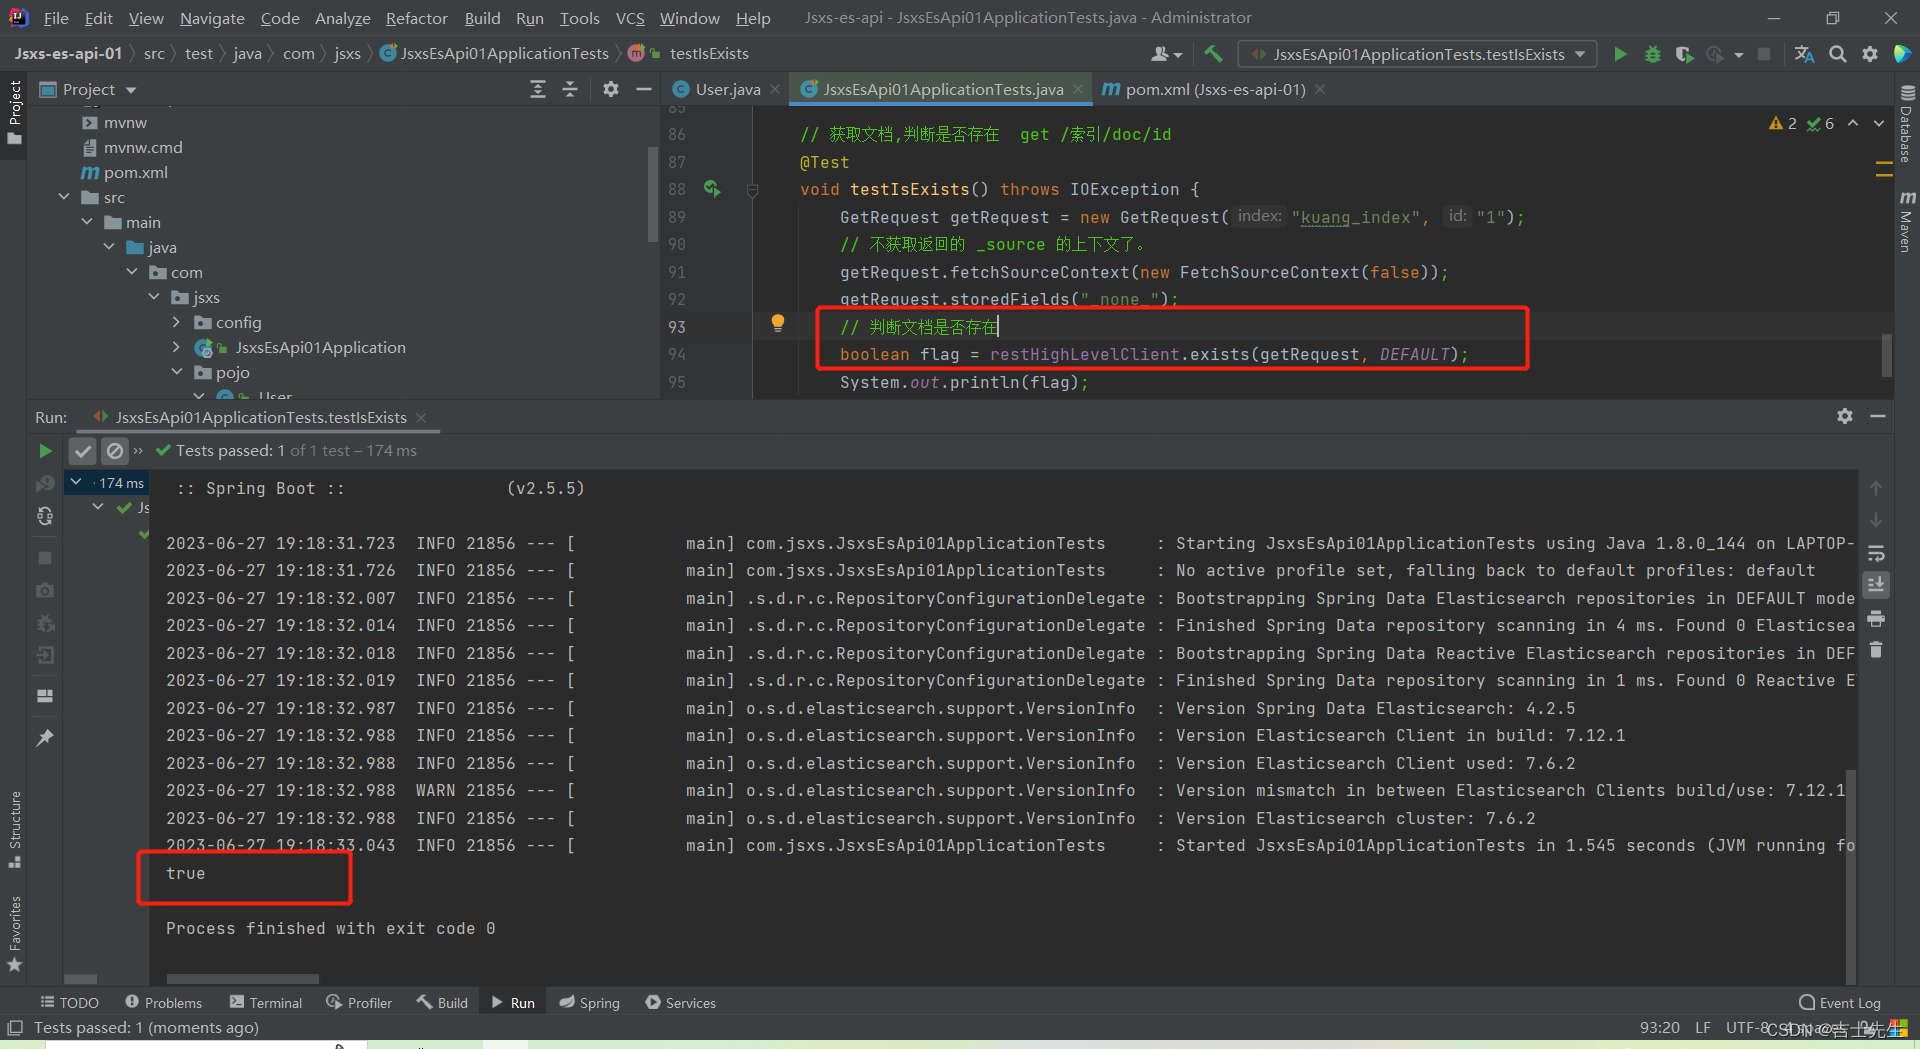Collapse the 174 ms test results root node
Image resolution: width=1920 pixels, height=1049 pixels.
coord(76,482)
